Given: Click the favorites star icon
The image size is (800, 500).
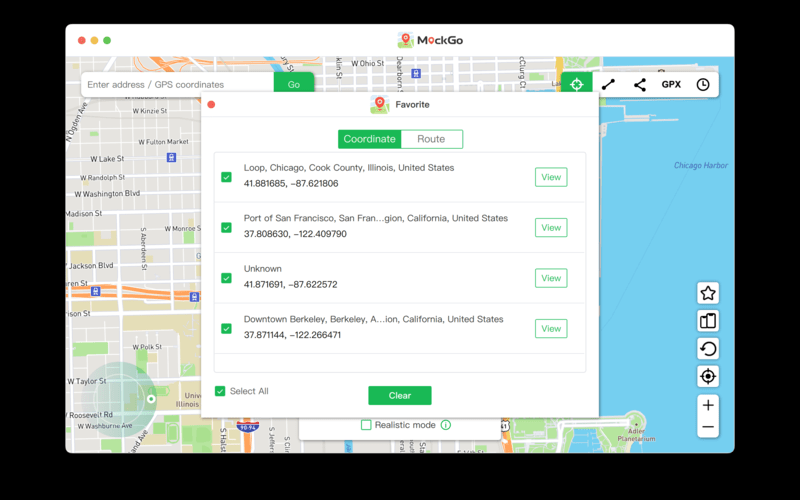Looking at the screenshot, I should click(x=708, y=293).
